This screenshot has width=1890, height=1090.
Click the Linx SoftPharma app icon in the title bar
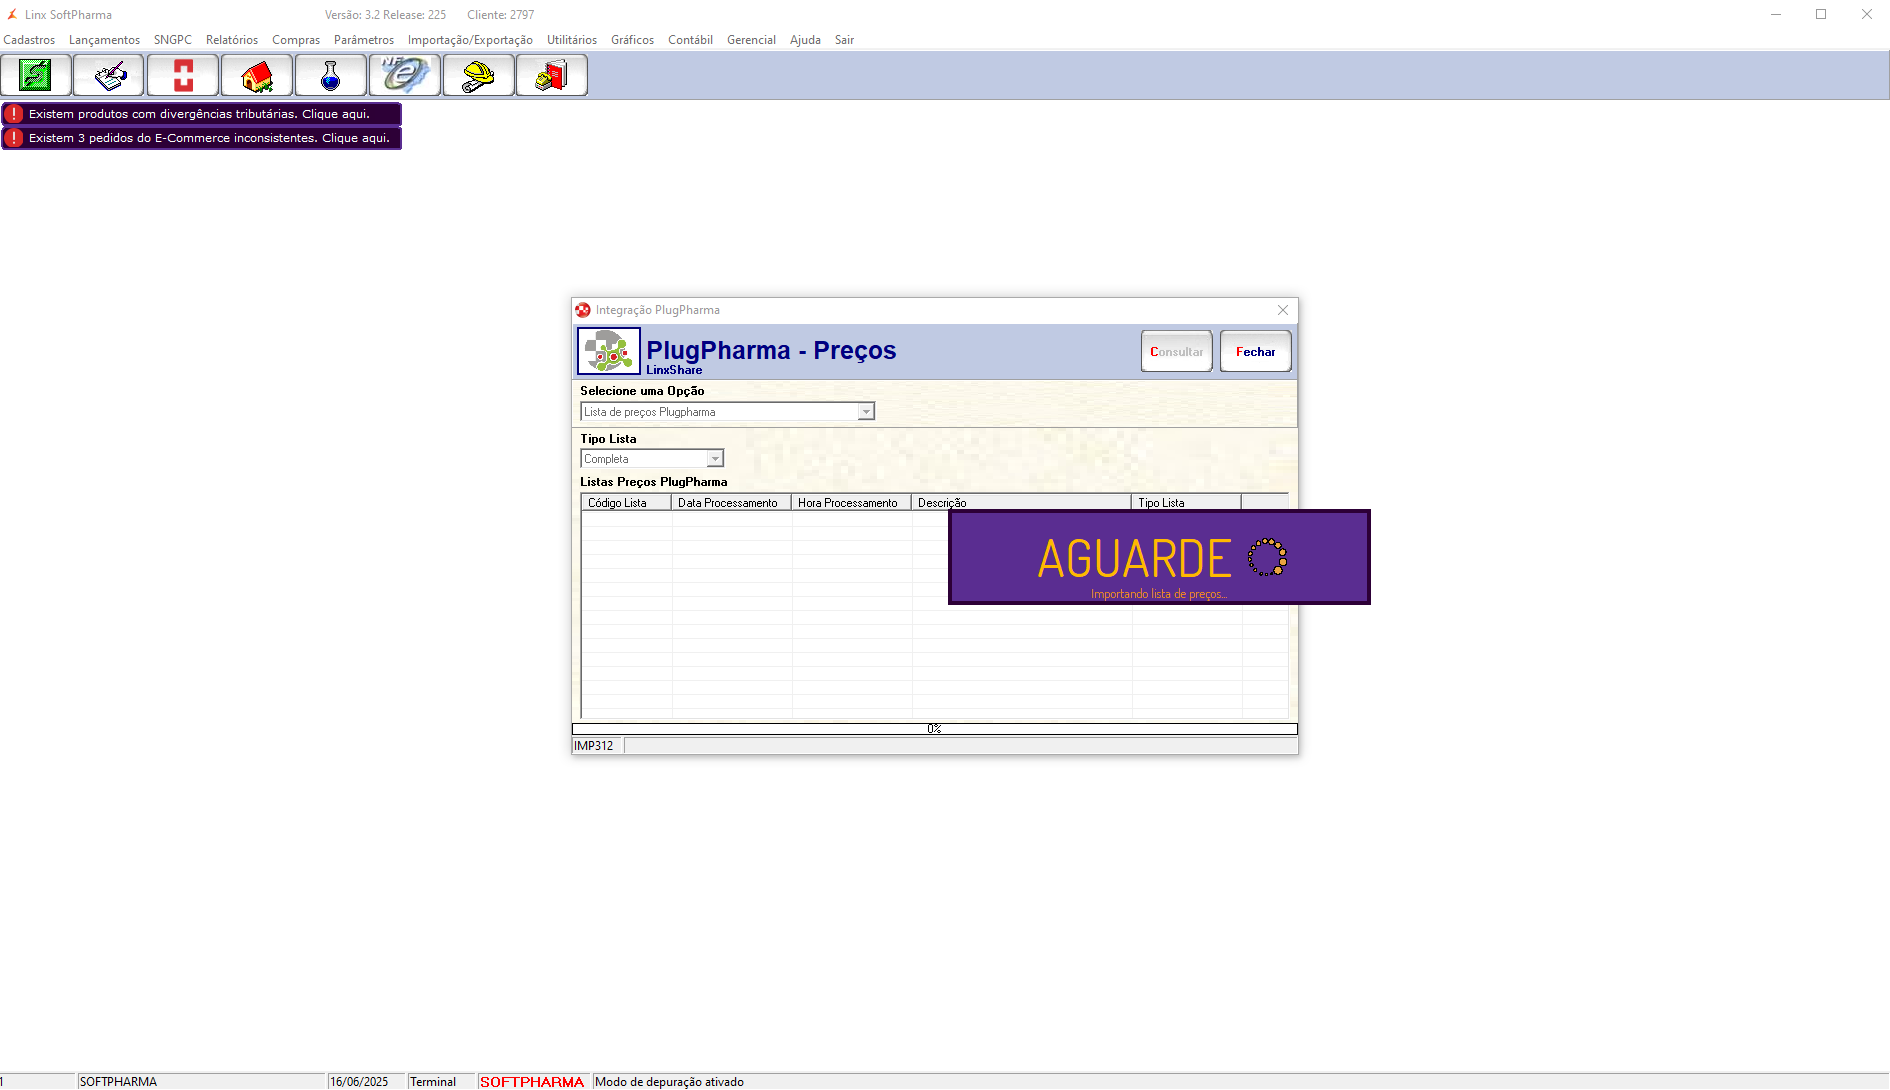(x=12, y=15)
